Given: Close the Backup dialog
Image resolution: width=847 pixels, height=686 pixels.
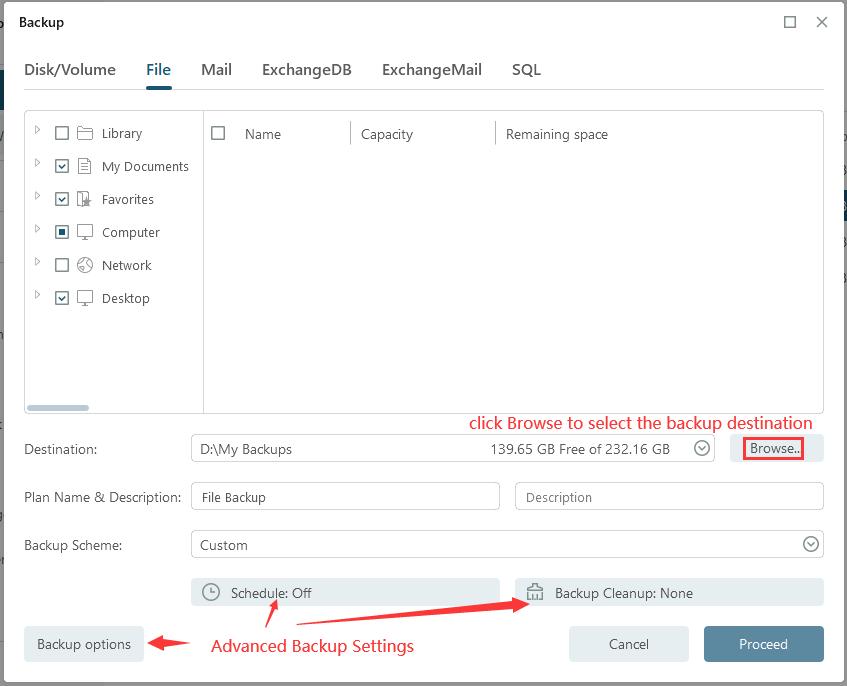Looking at the screenshot, I should (822, 22).
